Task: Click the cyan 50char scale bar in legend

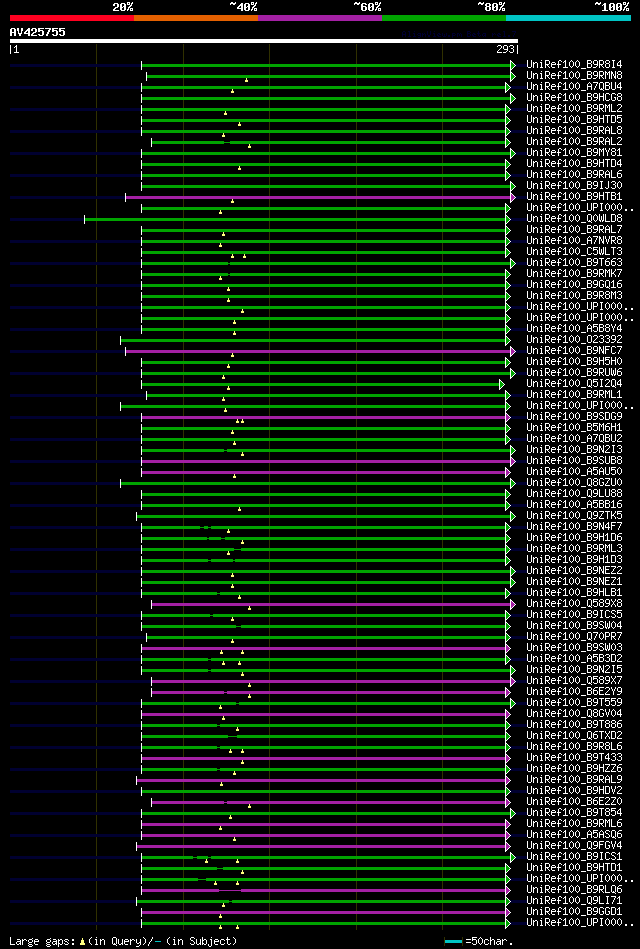Action: 454,942
